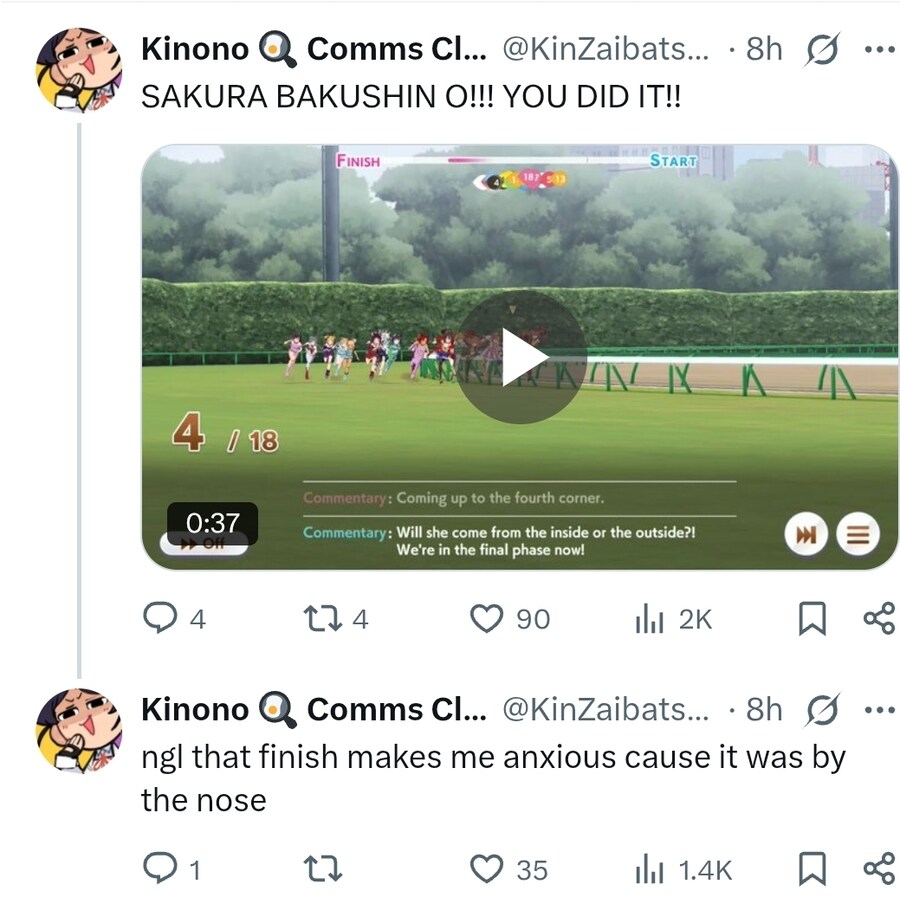Open Grok icon next to first tweet's timestamp
Viewport: 900px width, 910px height.
point(822,49)
